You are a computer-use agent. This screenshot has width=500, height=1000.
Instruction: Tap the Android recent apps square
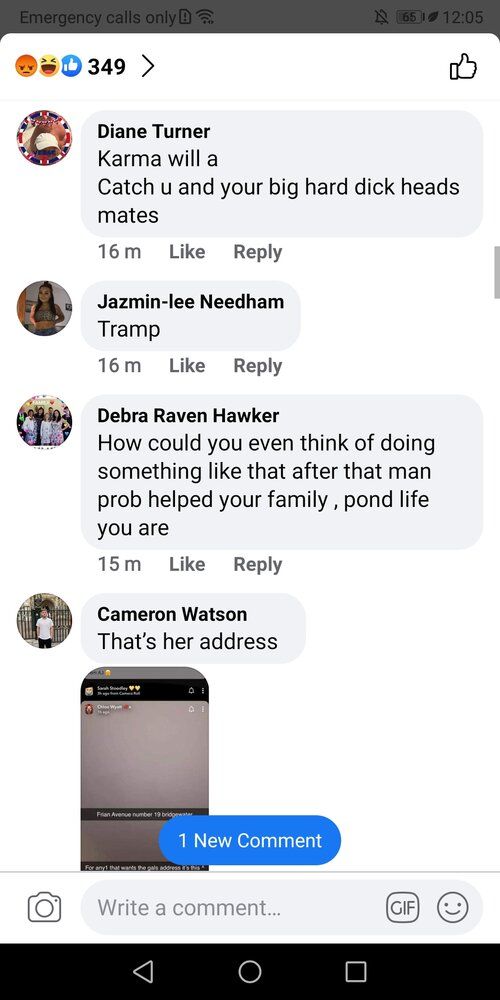click(x=356, y=971)
